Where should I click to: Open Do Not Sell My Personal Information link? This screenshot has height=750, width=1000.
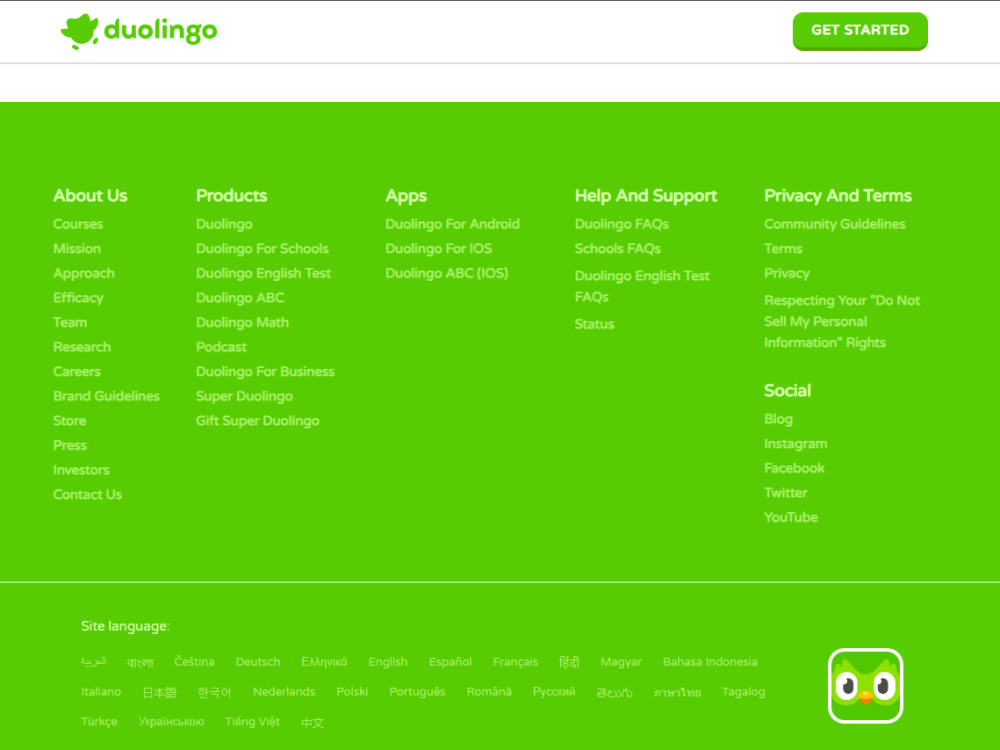pos(842,321)
